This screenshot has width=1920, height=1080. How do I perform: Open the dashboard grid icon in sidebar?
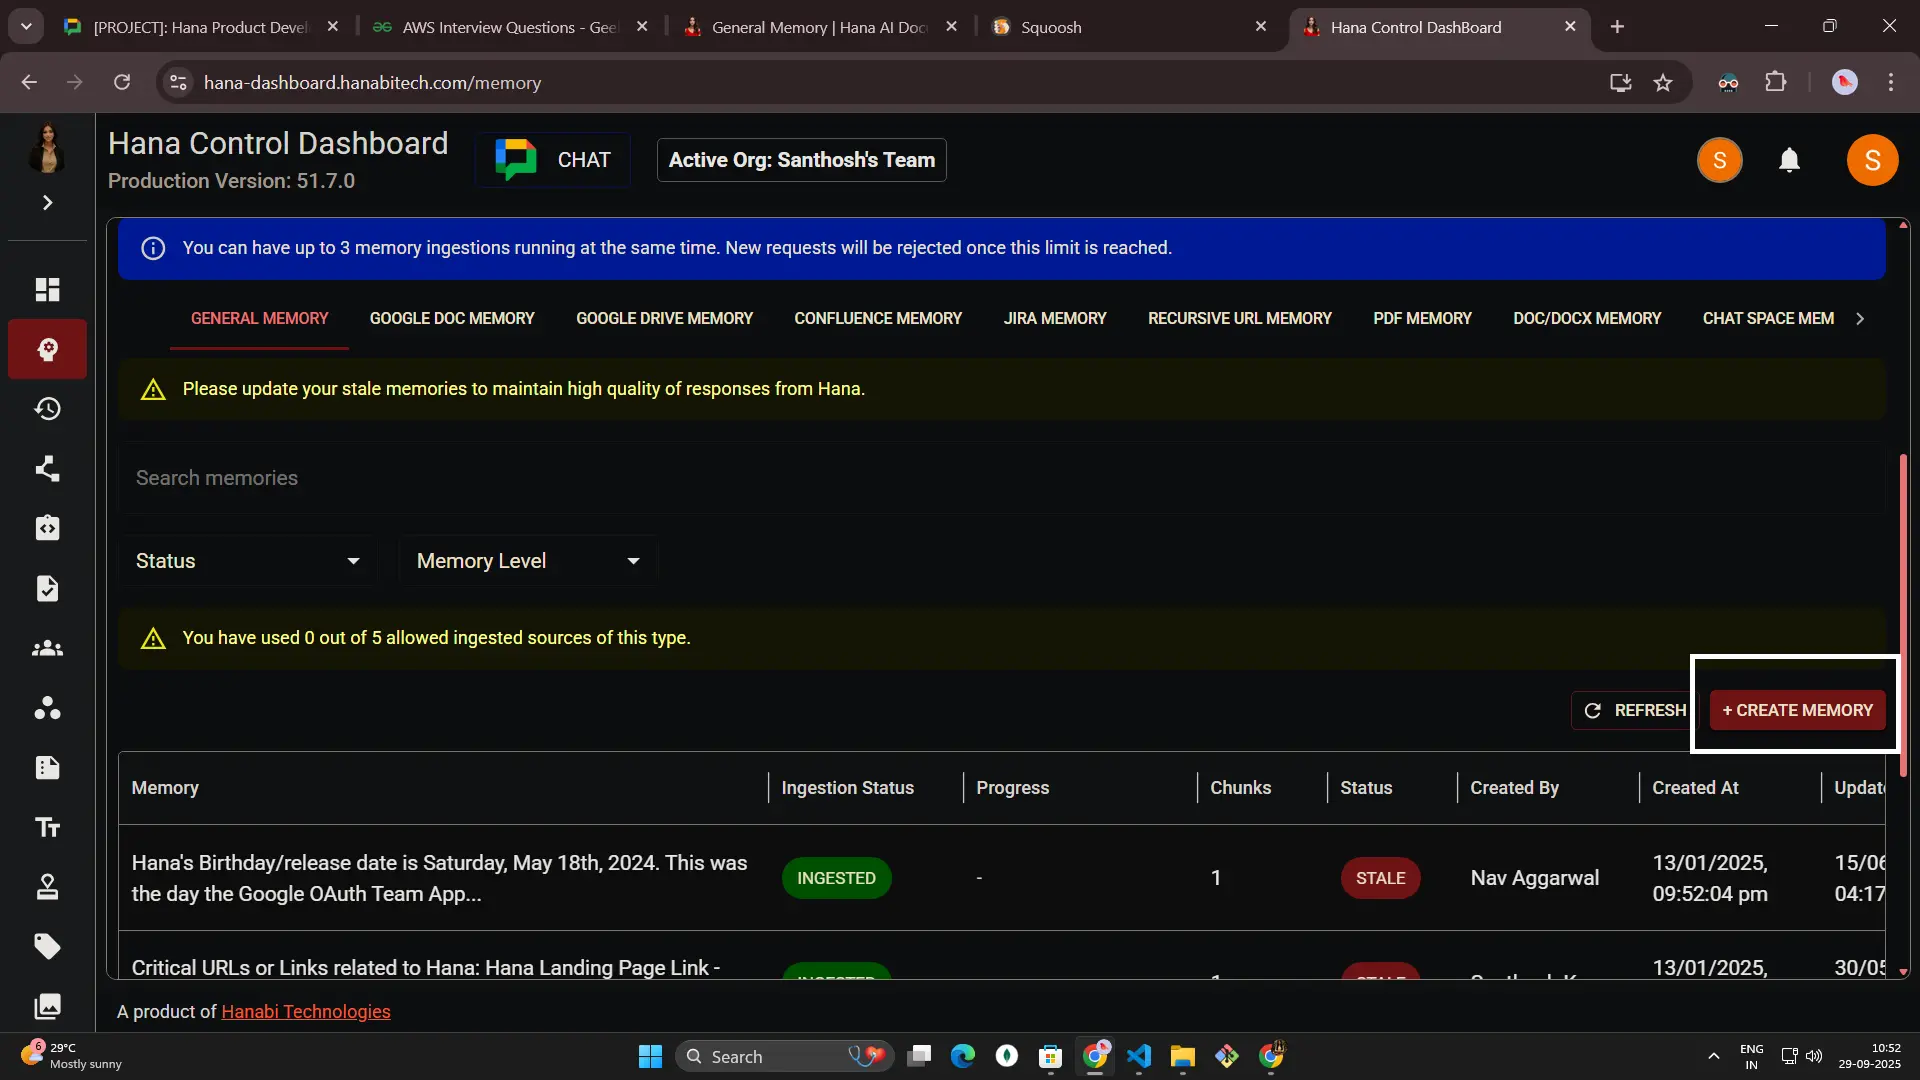coord(47,289)
